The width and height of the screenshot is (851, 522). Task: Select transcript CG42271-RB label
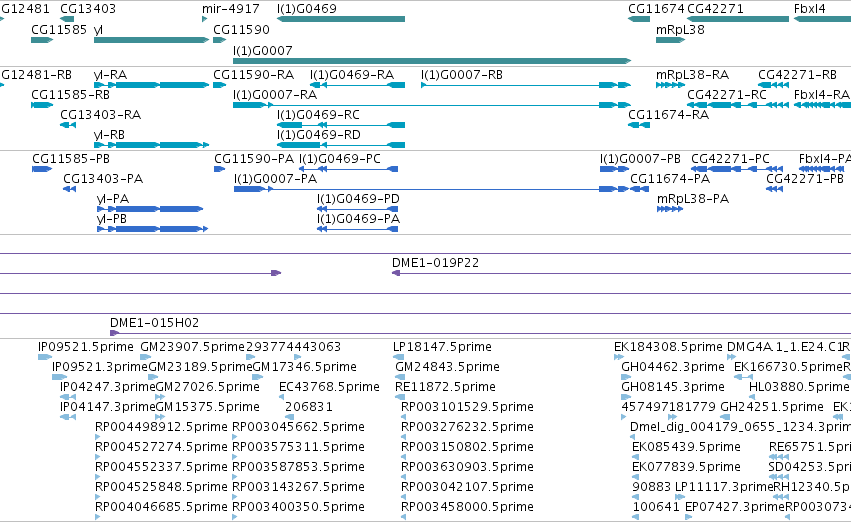tap(797, 74)
